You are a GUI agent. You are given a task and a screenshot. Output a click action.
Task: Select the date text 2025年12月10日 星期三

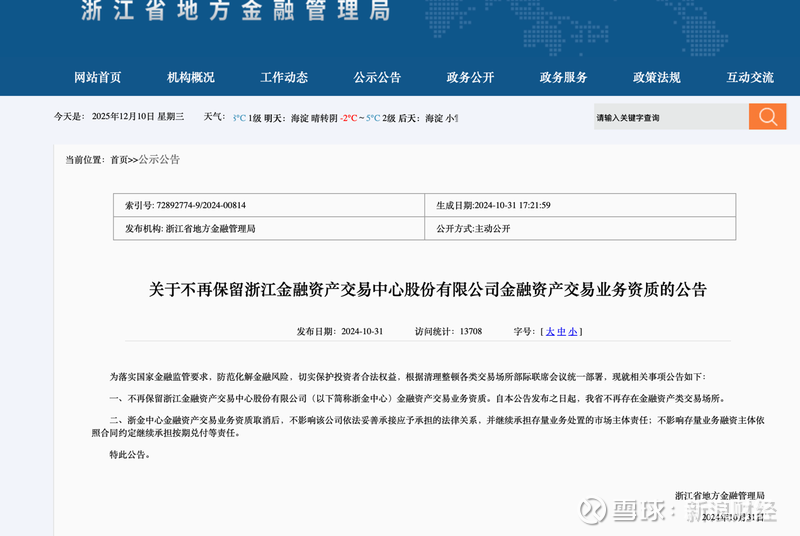[x=138, y=117]
